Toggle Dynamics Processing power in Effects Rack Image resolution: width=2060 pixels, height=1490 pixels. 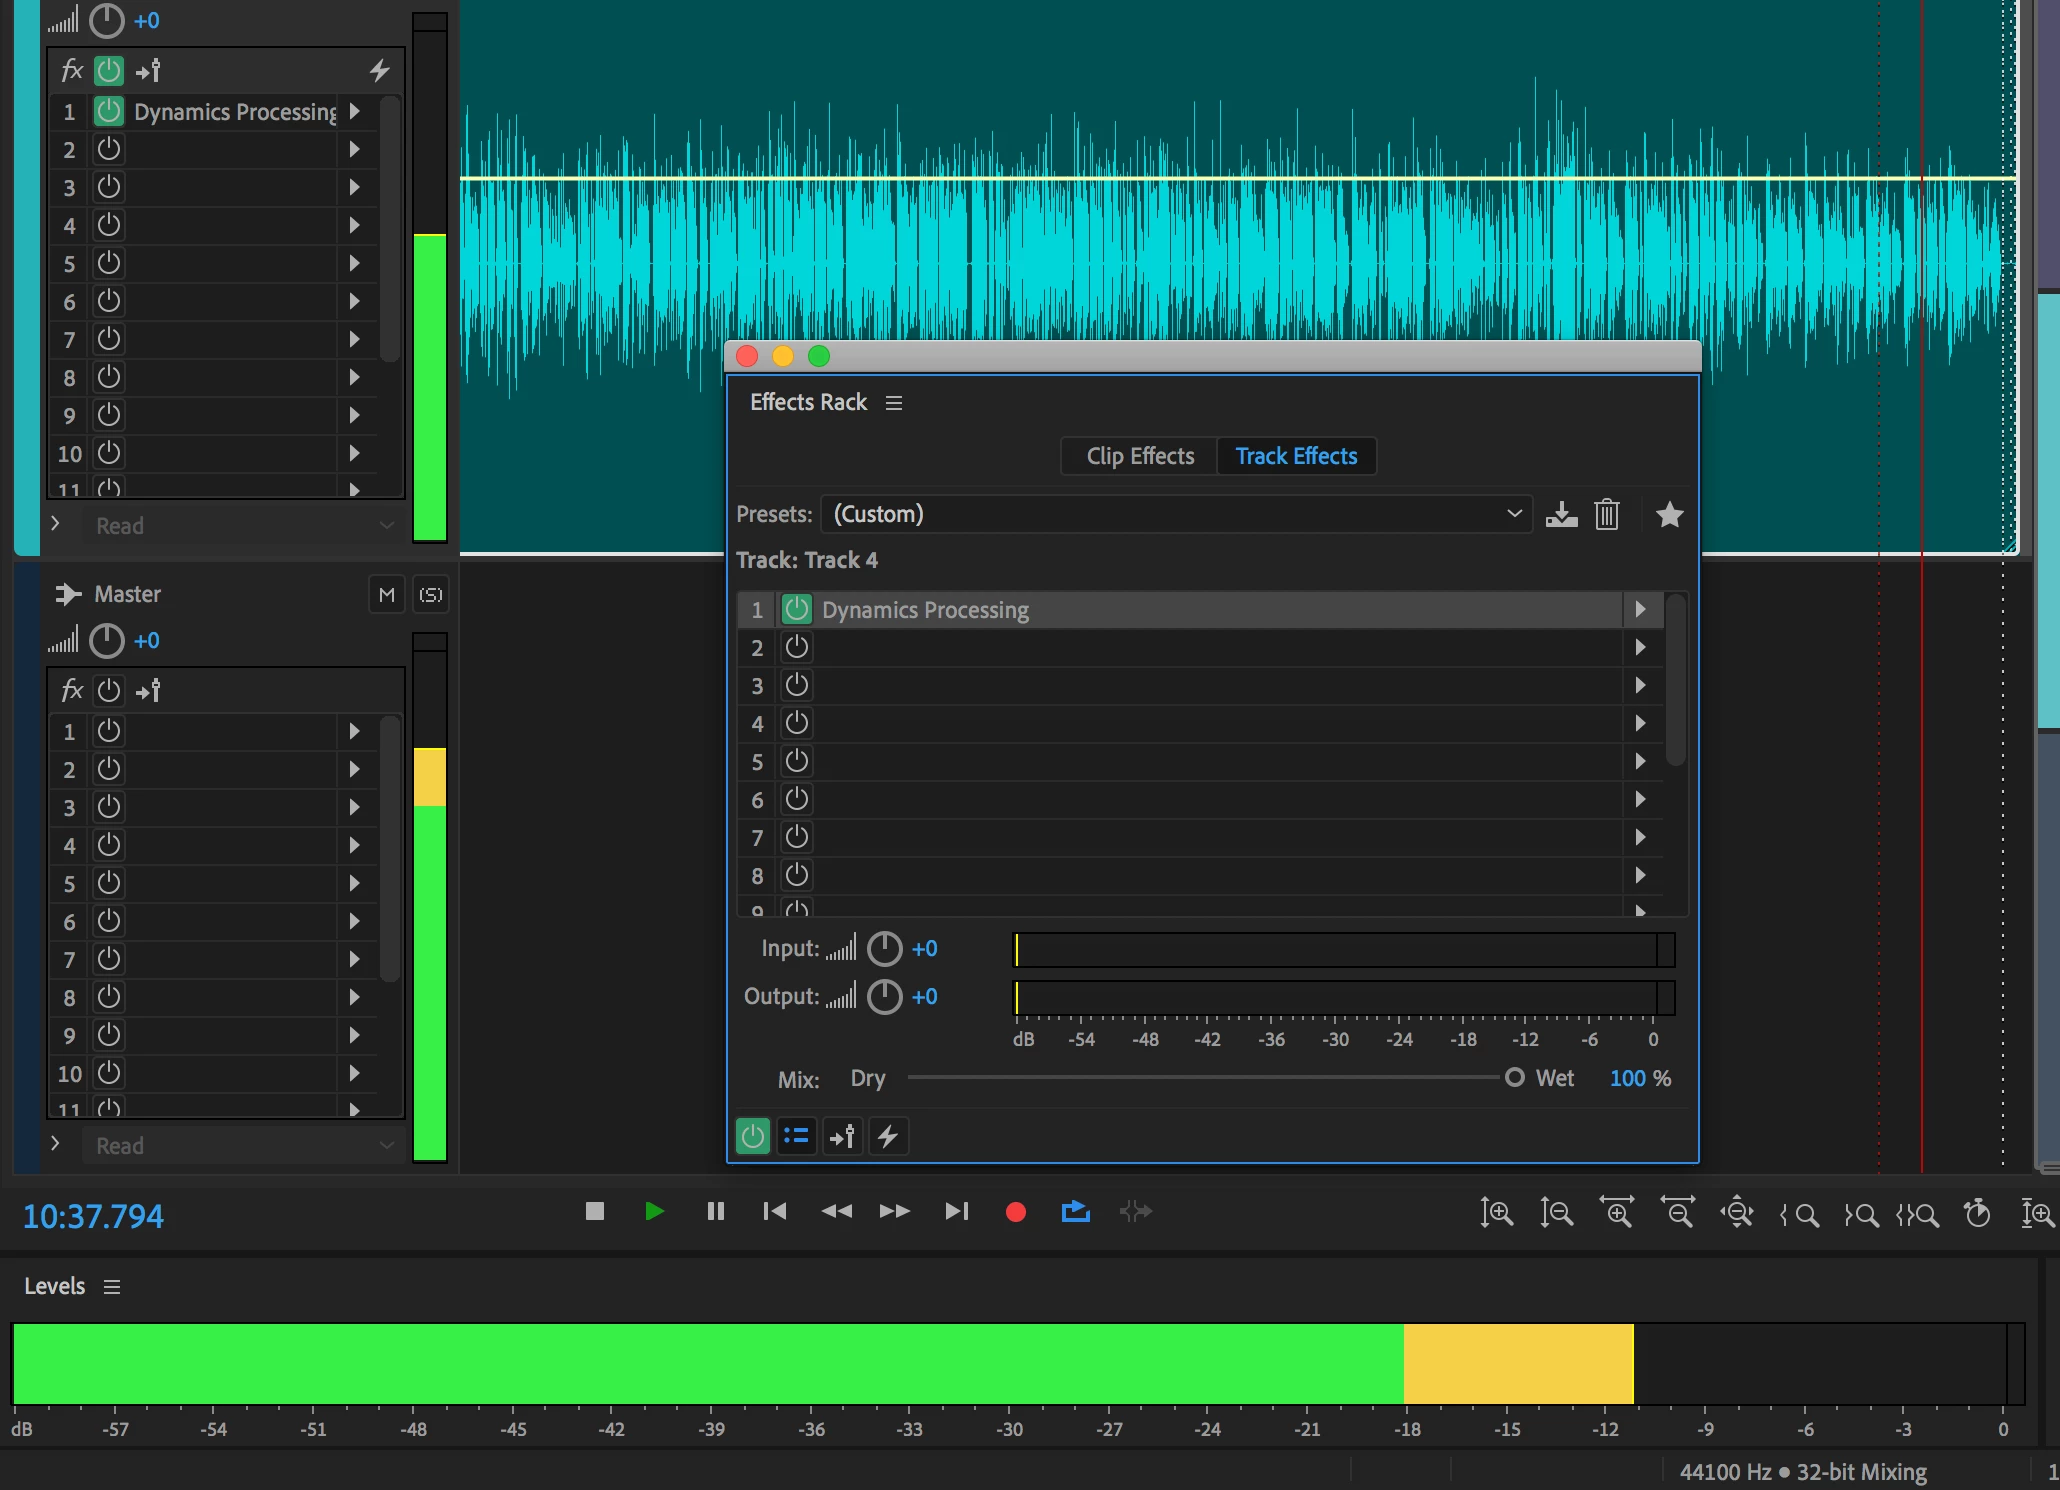[x=797, y=609]
